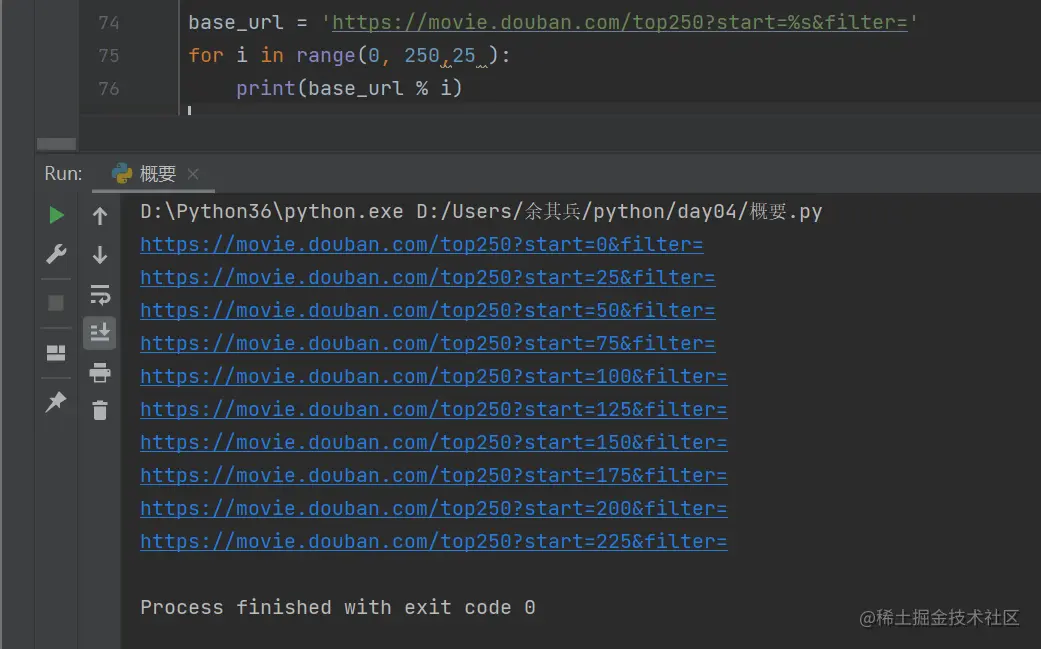The width and height of the screenshot is (1041, 649).
Task: Clear all console output with trash icon
Action: pos(100,410)
